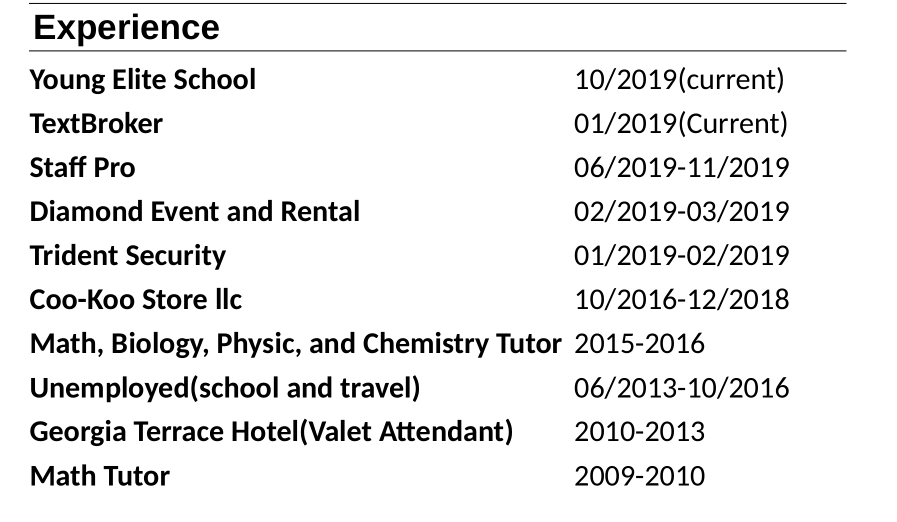
Task: Select the 01/2019-02/2019 date range
Action: click(681, 256)
